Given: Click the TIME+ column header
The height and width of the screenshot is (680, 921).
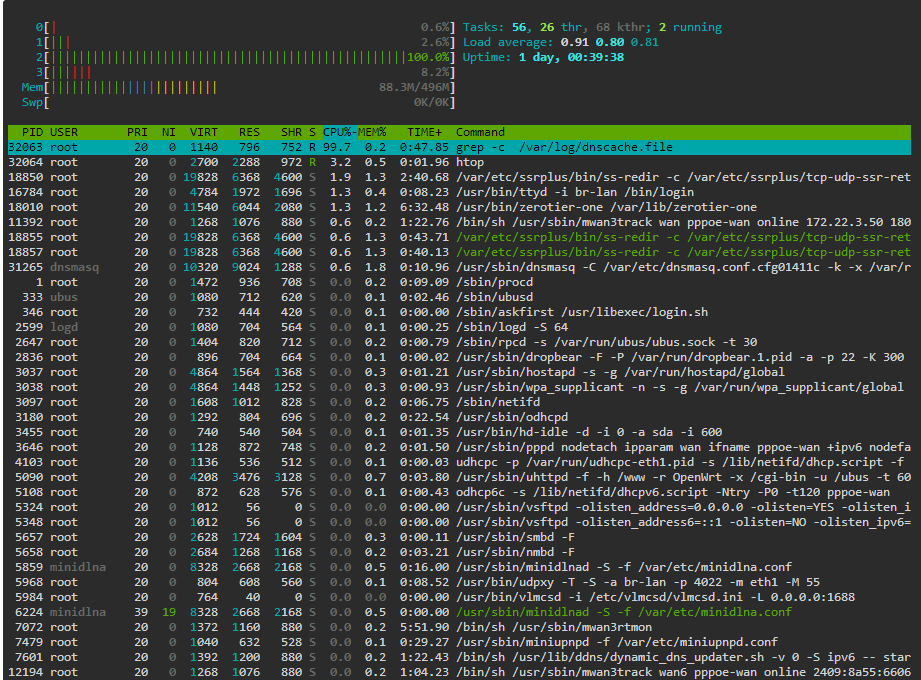Looking at the screenshot, I should [x=425, y=132].
